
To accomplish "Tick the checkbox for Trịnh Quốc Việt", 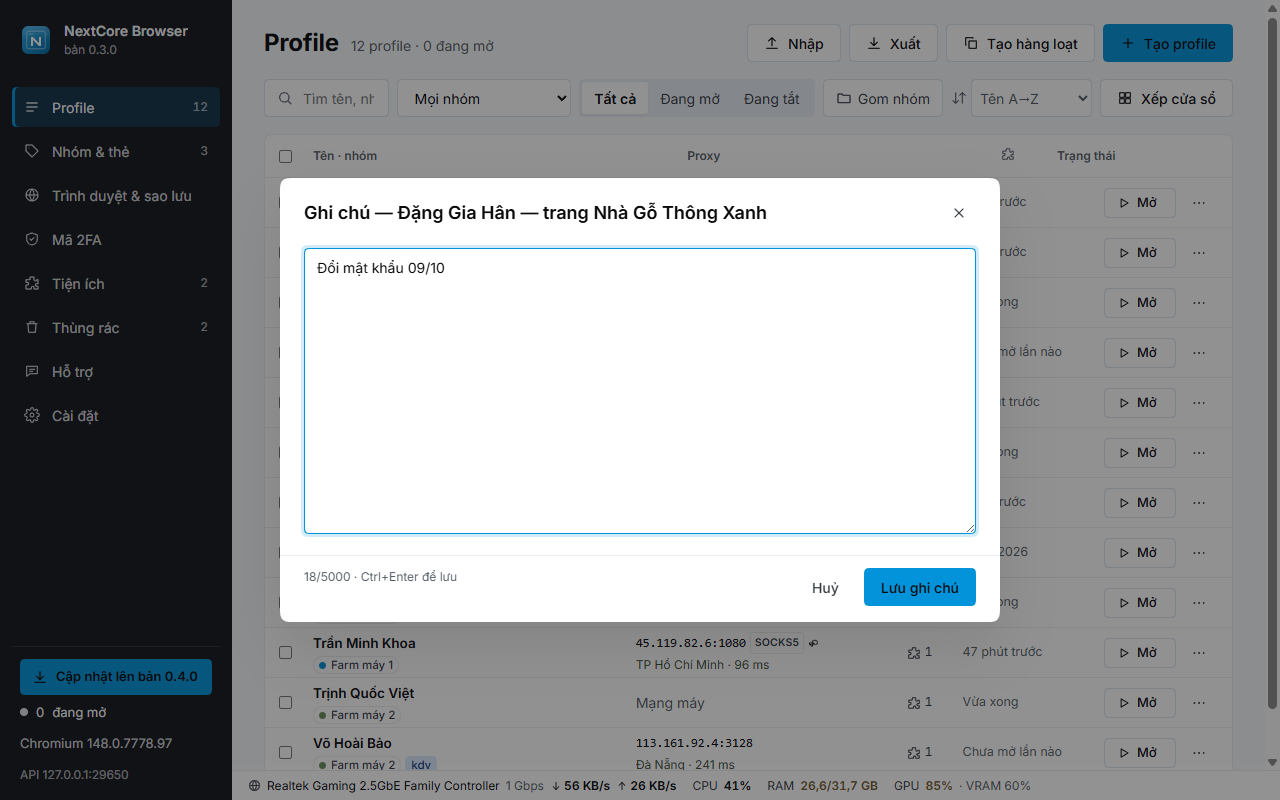I will coord(286,702).
